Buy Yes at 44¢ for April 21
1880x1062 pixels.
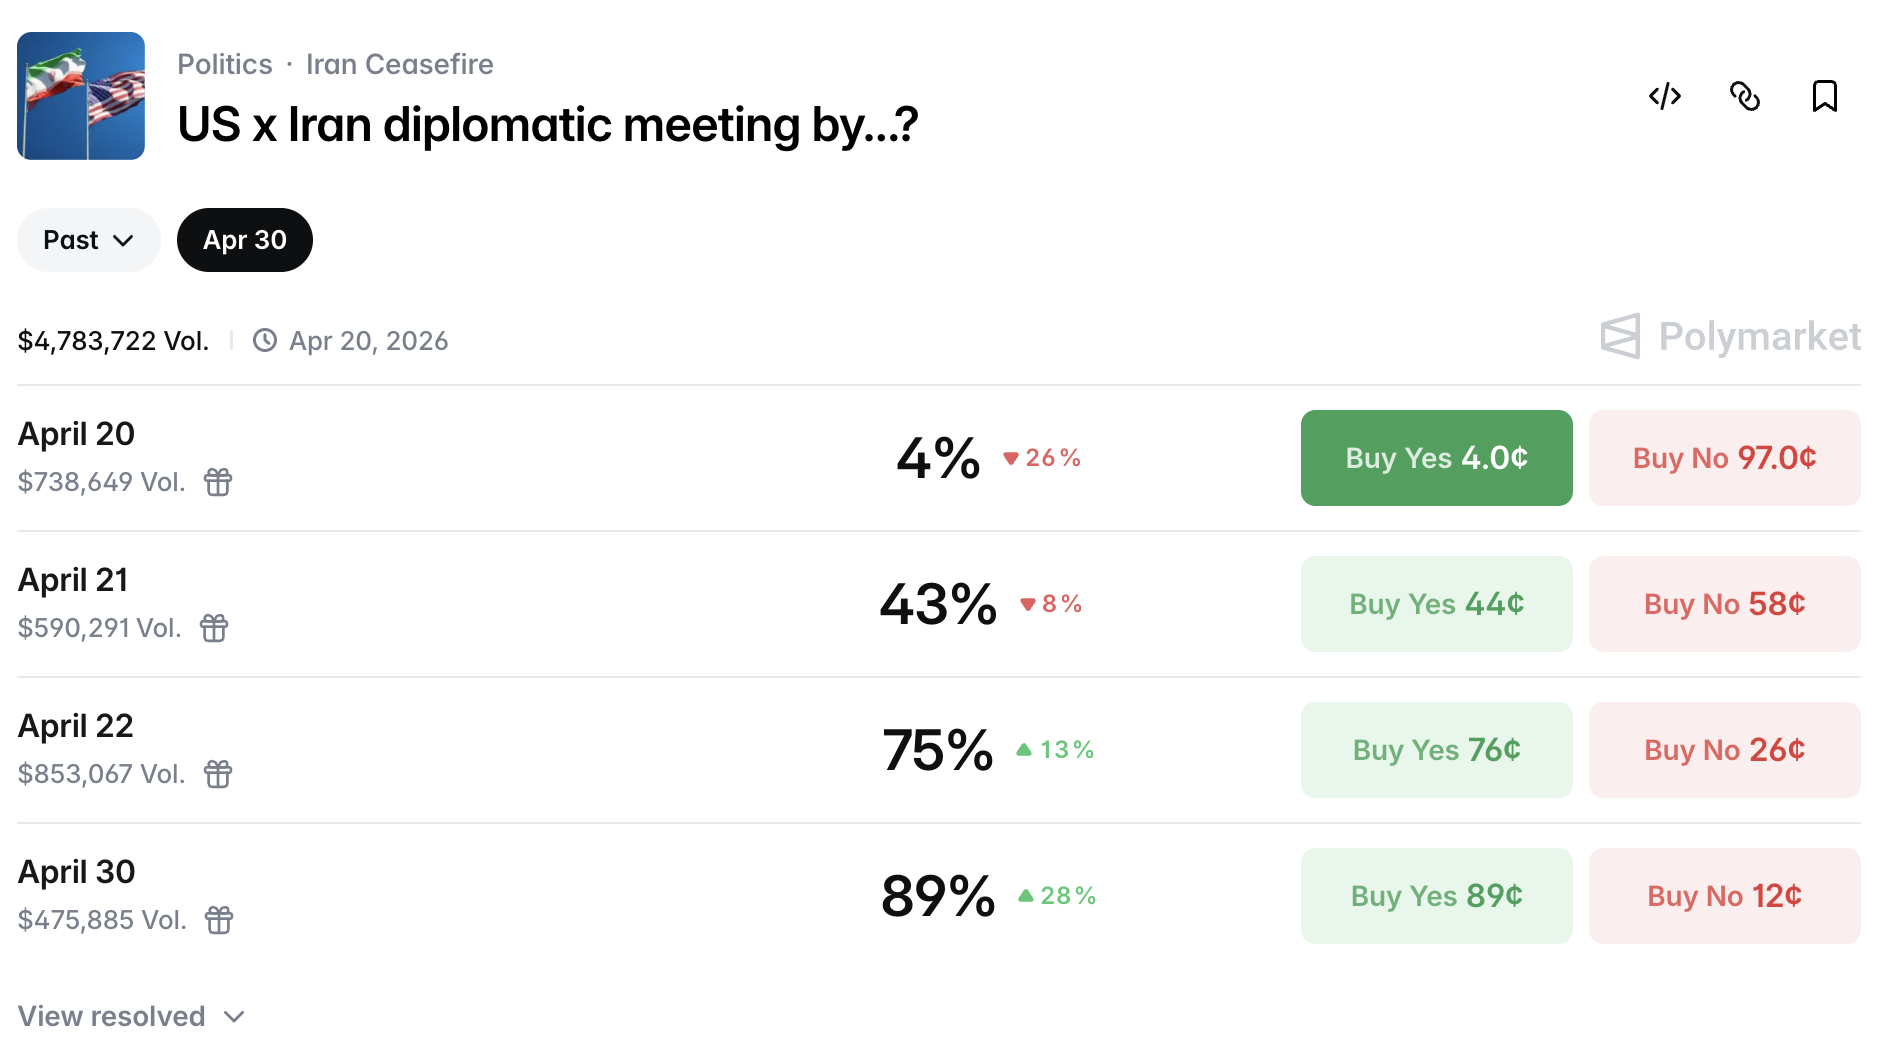(x=1436, y=603)
